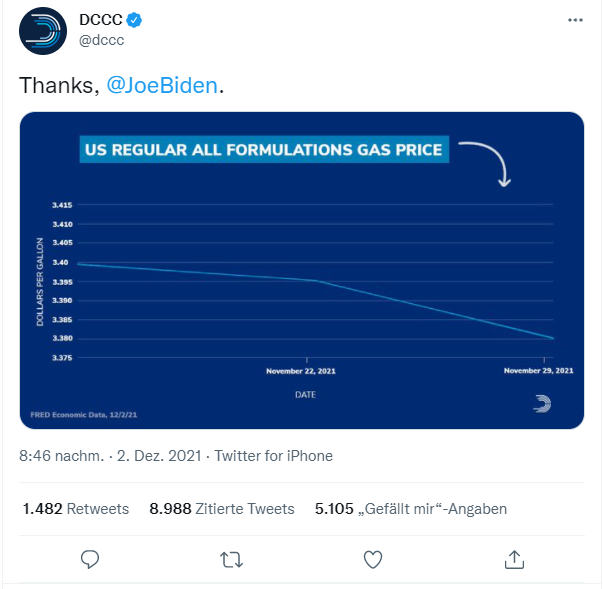Image resolution: width=603 pixels, height=589 pixels.
Task: Open the gas price chart image
Action: pyautogui.click(x=301, y=270)
